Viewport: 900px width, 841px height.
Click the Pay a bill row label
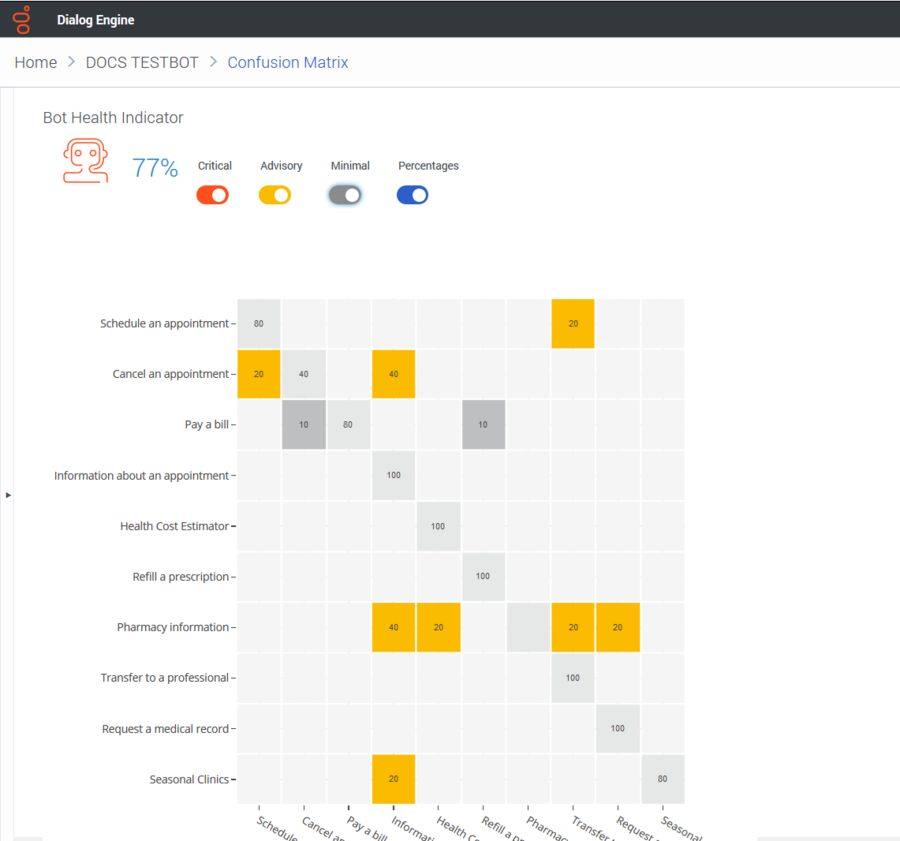[x=207, y=424]
